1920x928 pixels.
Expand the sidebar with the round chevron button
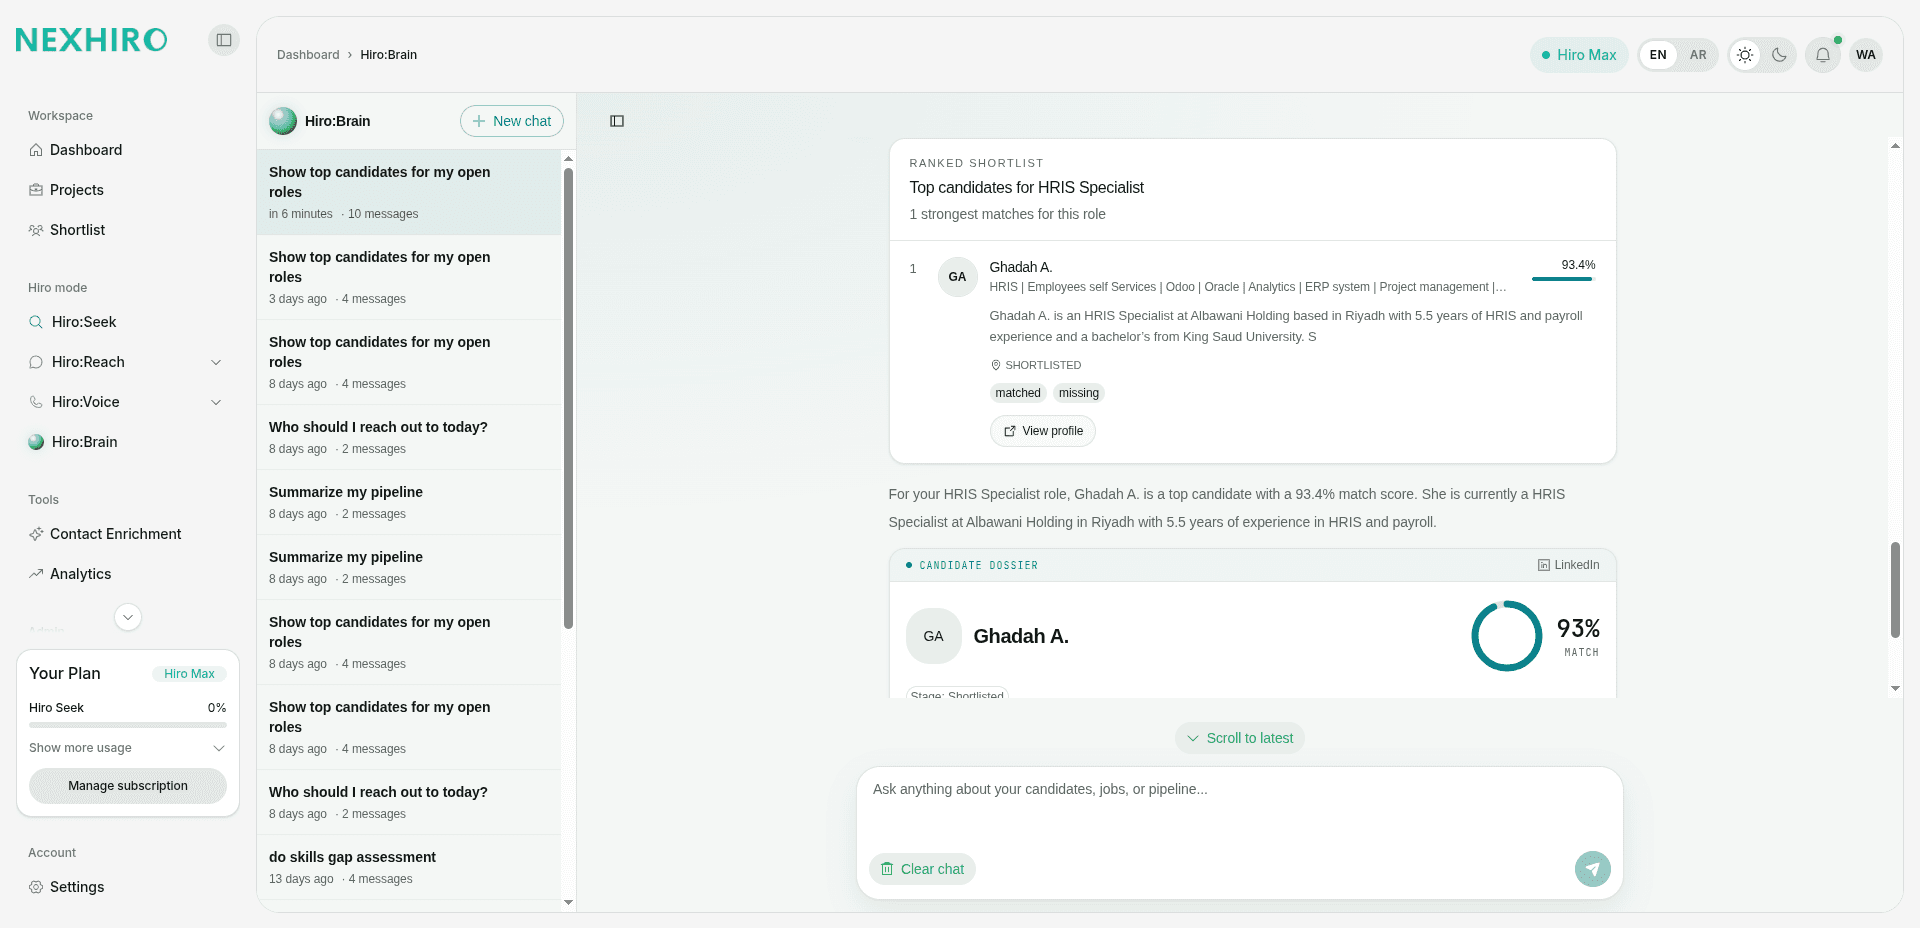128,617
